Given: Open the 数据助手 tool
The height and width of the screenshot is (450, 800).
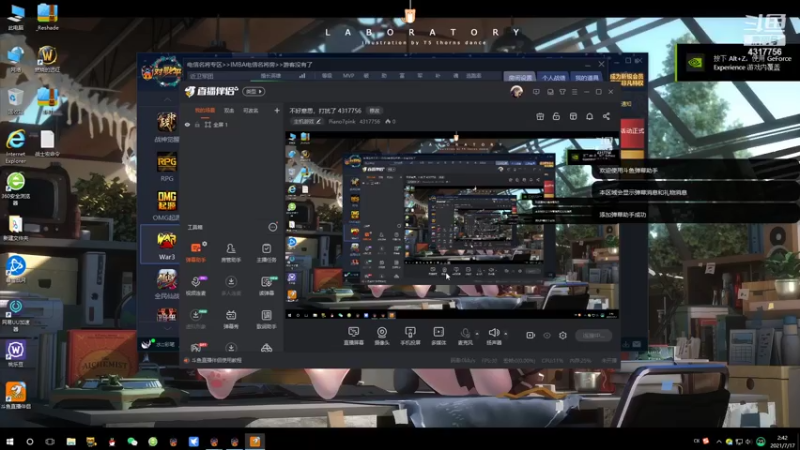Looking at the screenshot, I should (x=266, y=319).
